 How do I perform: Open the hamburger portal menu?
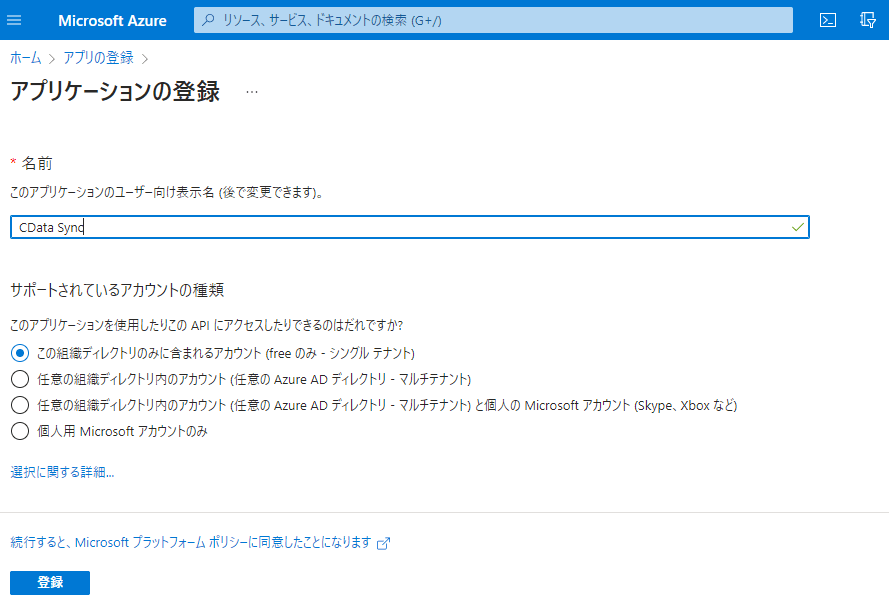click(x=14, y=20)
